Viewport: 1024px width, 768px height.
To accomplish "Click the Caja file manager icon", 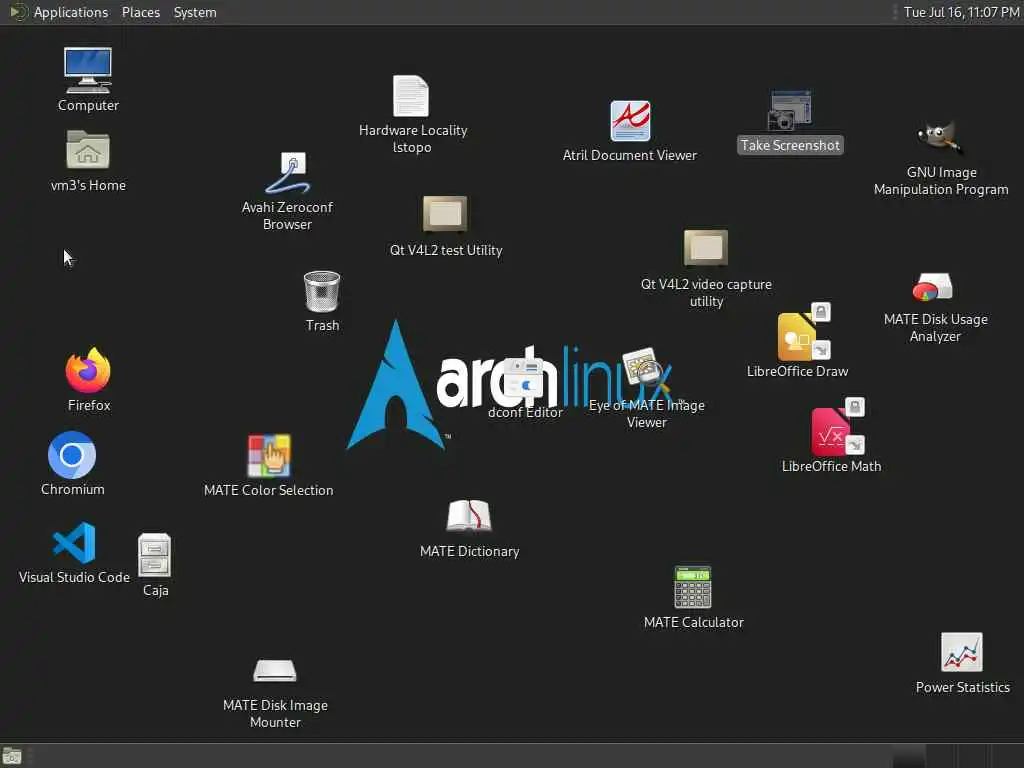I will tap(155, 555).
